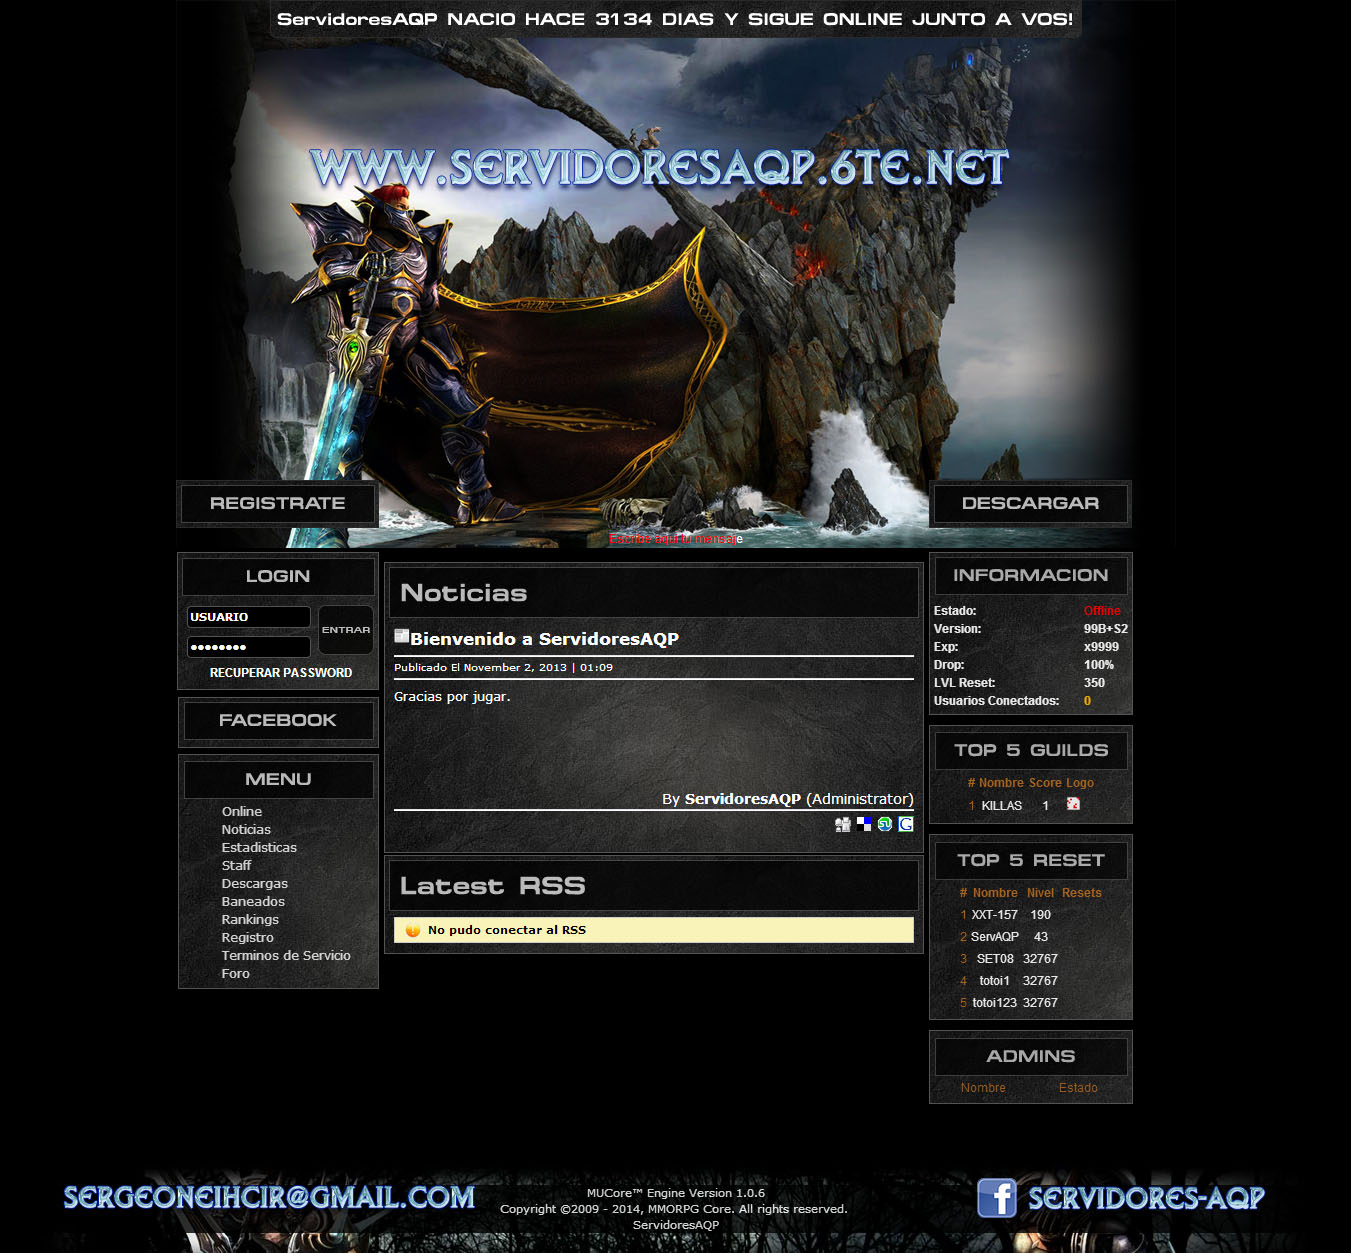Viewport: 1351px width, 1253px height.
Task: Click the StumbleUpon share icon
Action: [885, 824]
